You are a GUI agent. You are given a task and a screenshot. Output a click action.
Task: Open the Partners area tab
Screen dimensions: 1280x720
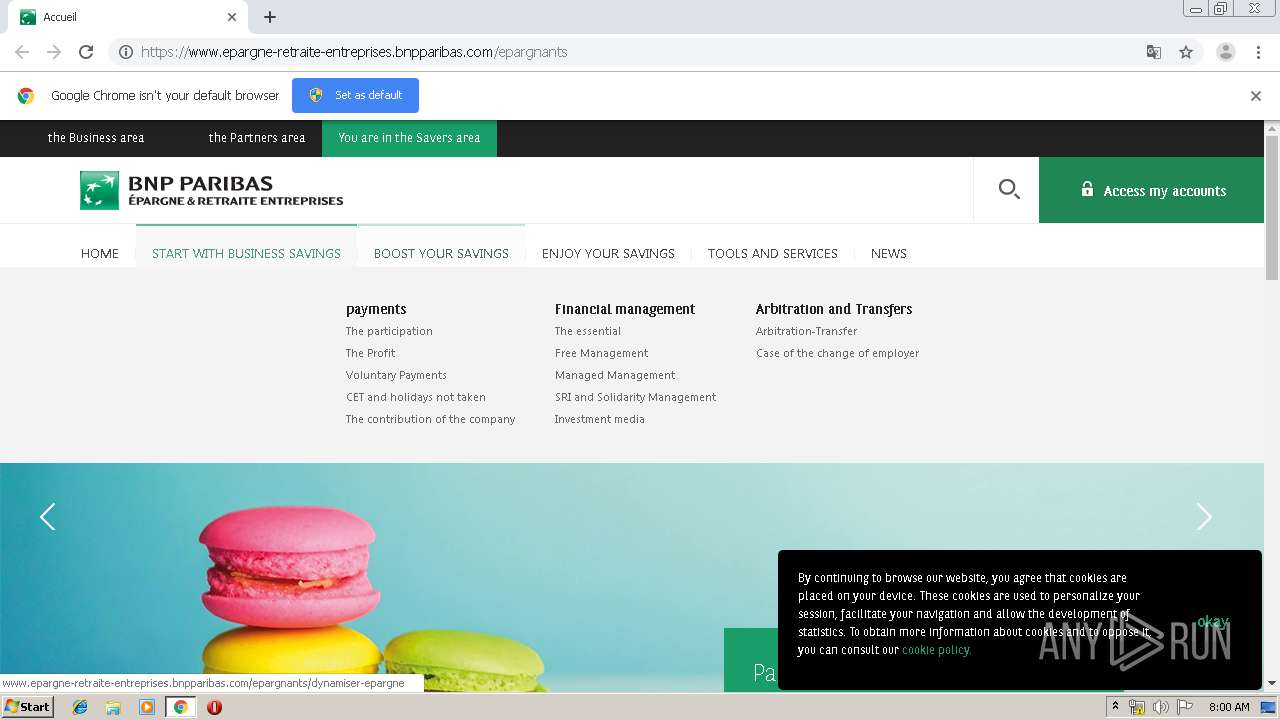(x=257, y=138)
